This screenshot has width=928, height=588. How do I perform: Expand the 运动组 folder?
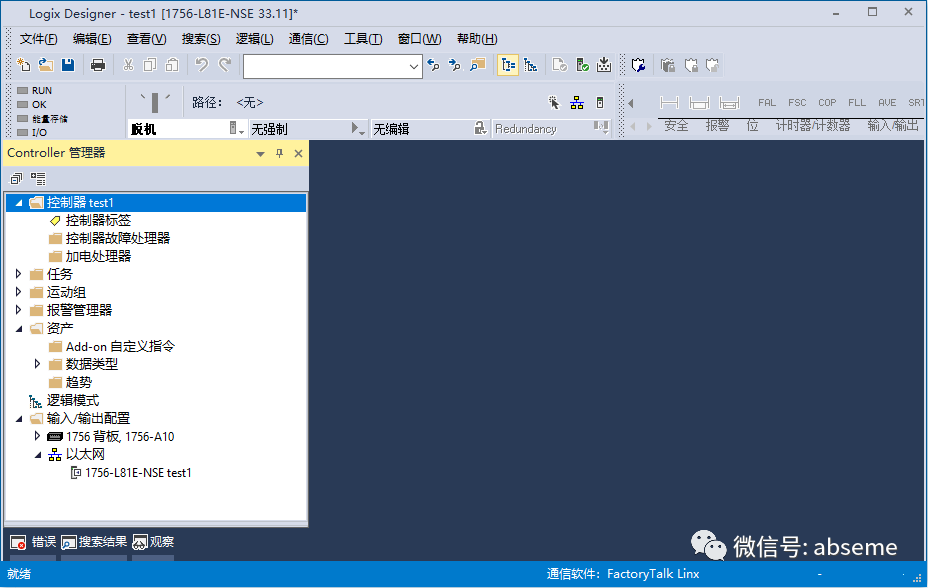click(x=18, y=292)
